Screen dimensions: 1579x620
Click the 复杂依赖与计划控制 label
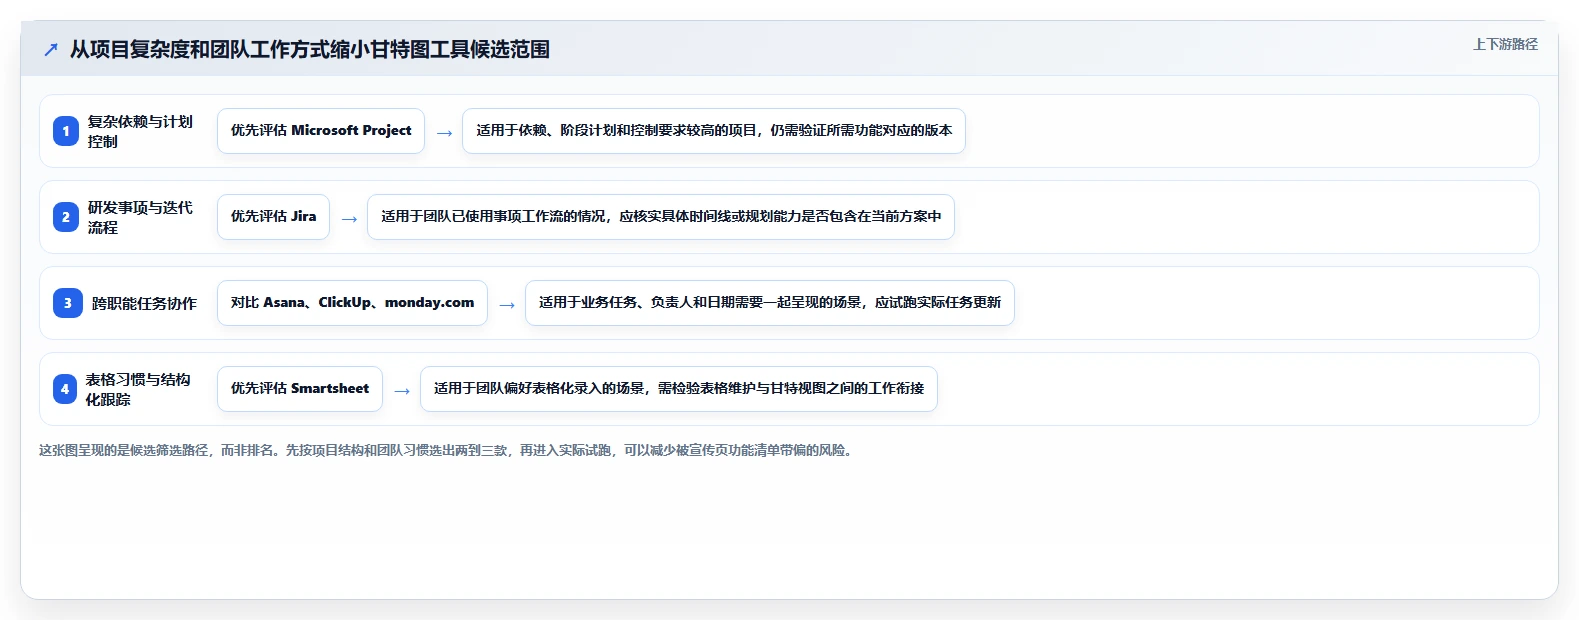point(140,131)
